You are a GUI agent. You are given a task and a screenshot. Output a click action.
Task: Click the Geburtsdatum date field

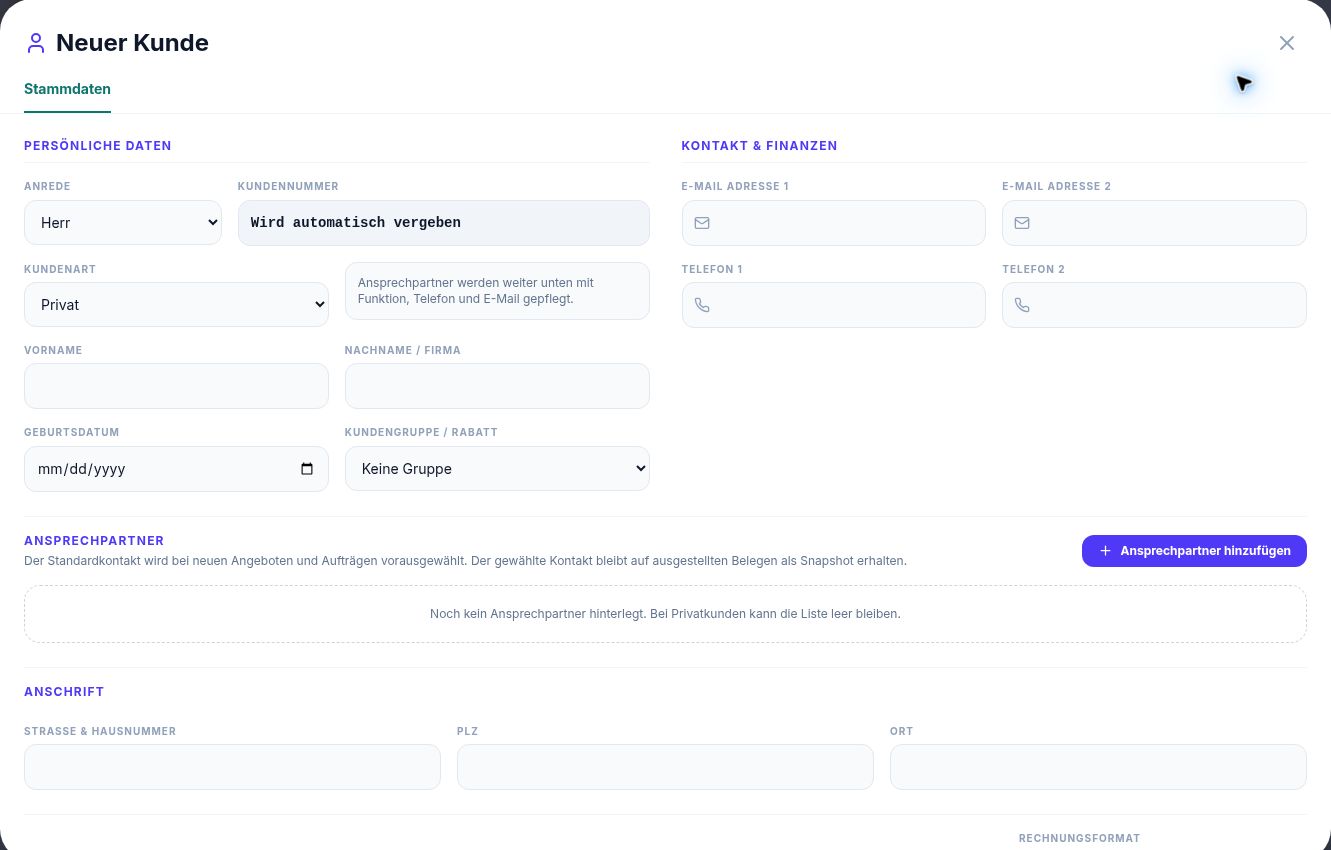click(176, 469)
